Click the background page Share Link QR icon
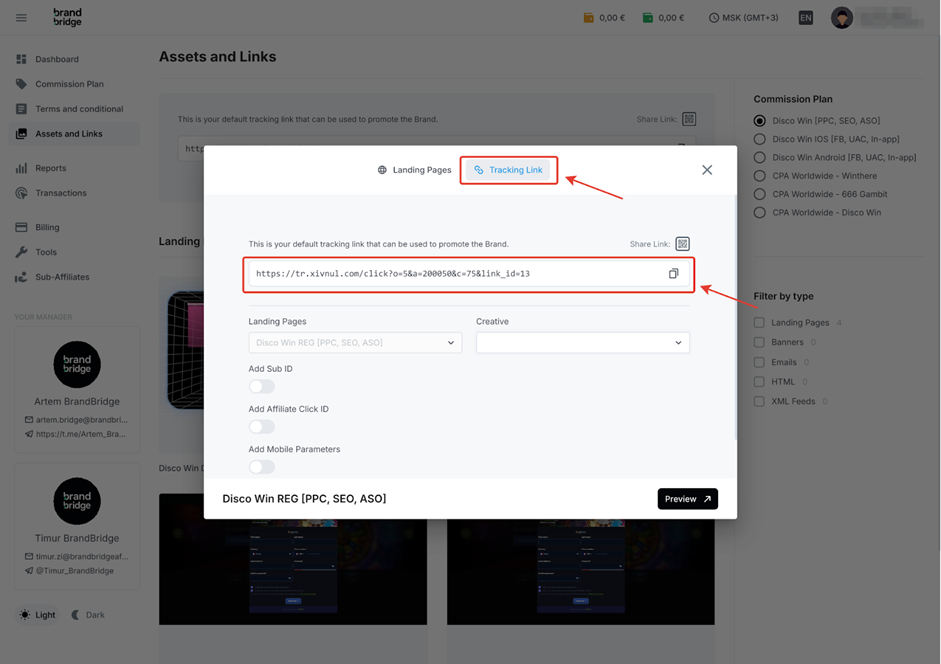Screen dimensions: 941x664 pos(689,119)
